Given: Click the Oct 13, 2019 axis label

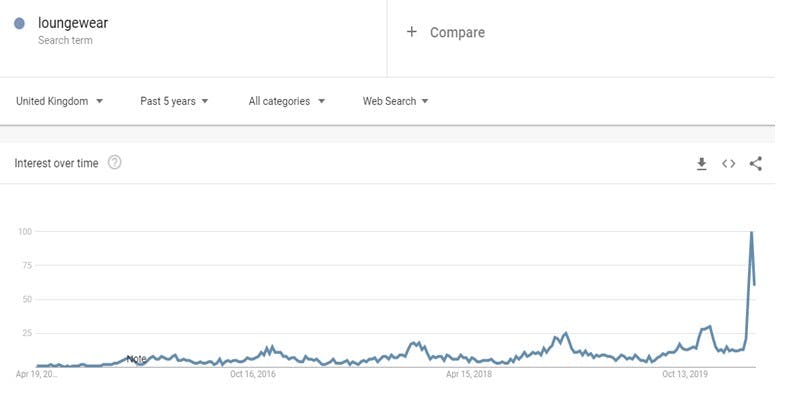Looking at the screenshot, I should point(685,375).
